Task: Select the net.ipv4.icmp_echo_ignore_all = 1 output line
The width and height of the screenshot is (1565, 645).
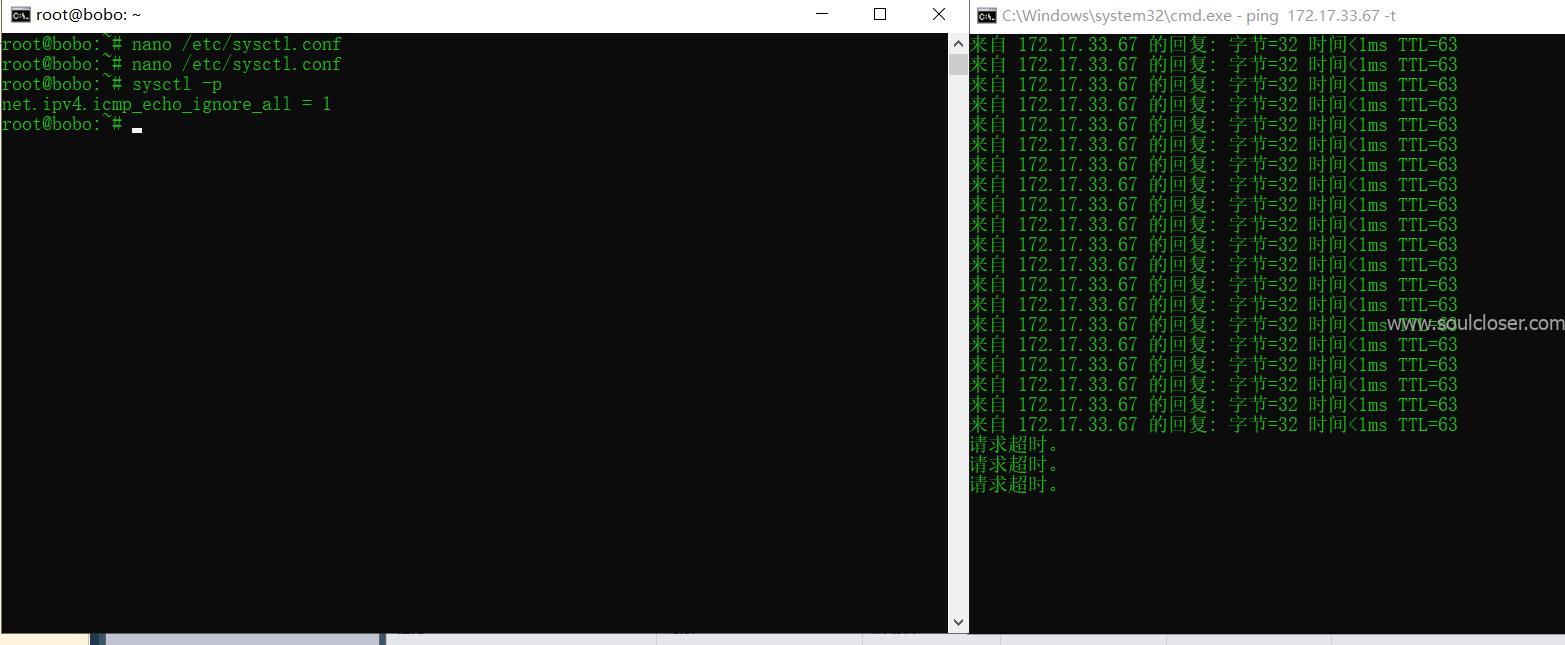Action: 166,104
